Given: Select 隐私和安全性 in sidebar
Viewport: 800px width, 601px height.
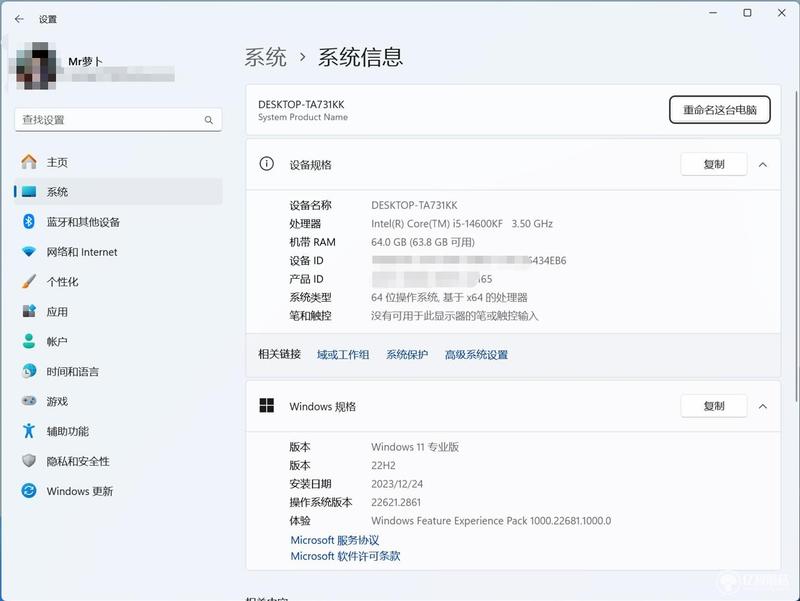Looking at the screenshot, I should 118,461.
